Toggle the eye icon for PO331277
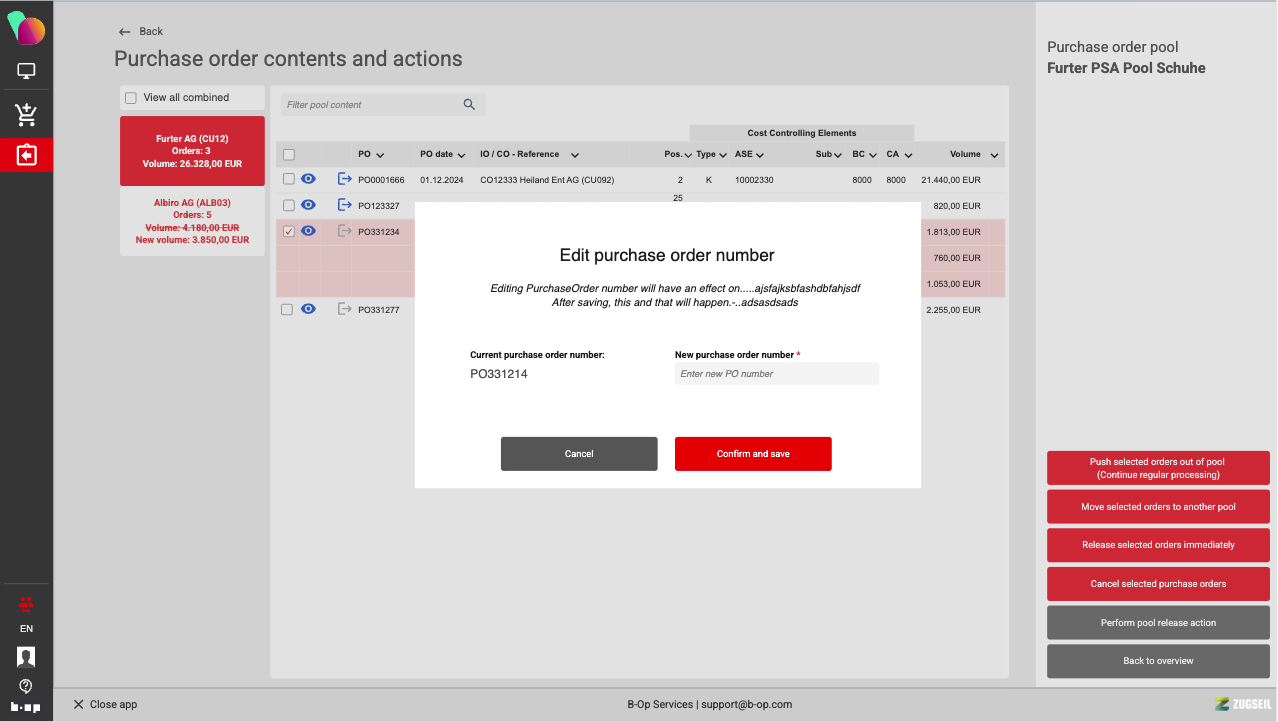The width and height of the screenshot is (1278, 722). [309, 310]
